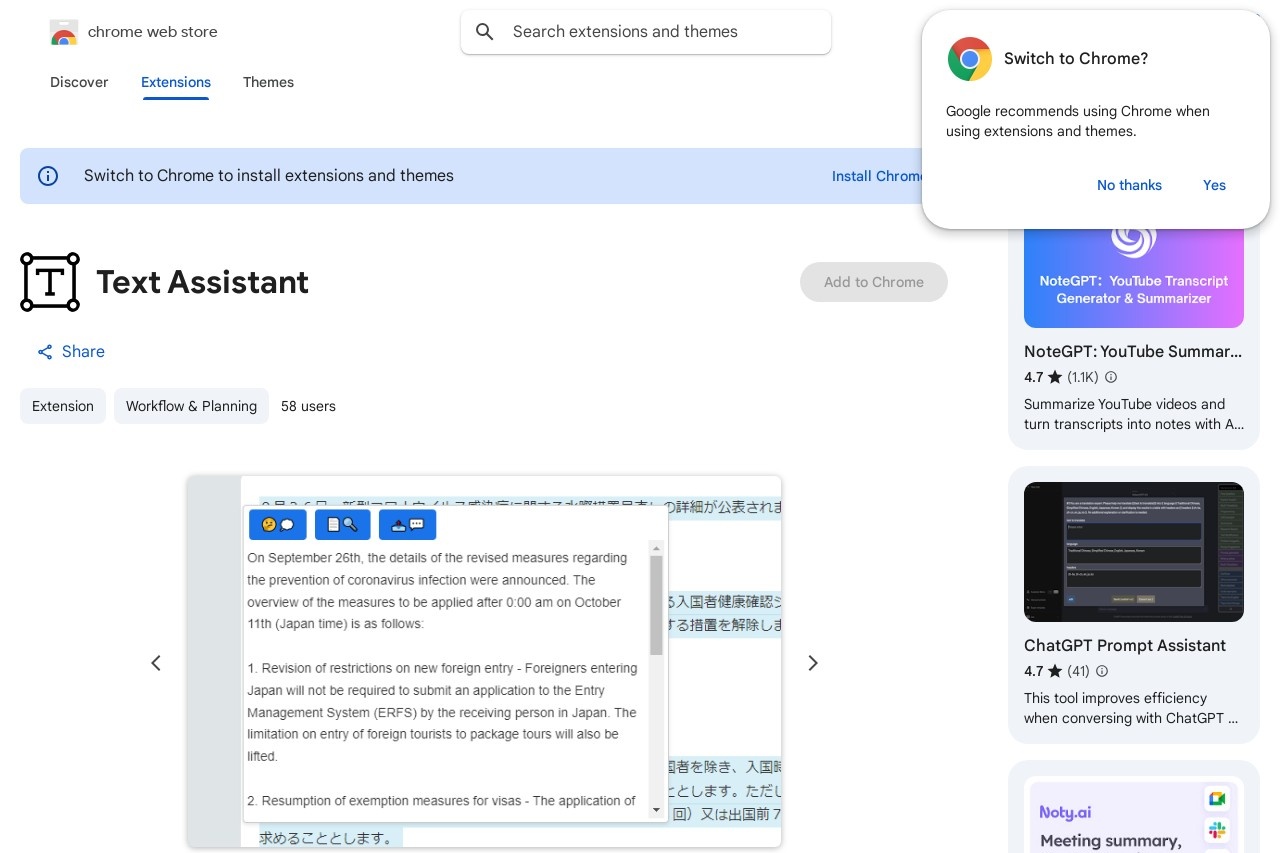This screenshot has width=1280, height=853.
Task: Open the Discover tab
Action: pyautogui.click(x=79, y=82)
